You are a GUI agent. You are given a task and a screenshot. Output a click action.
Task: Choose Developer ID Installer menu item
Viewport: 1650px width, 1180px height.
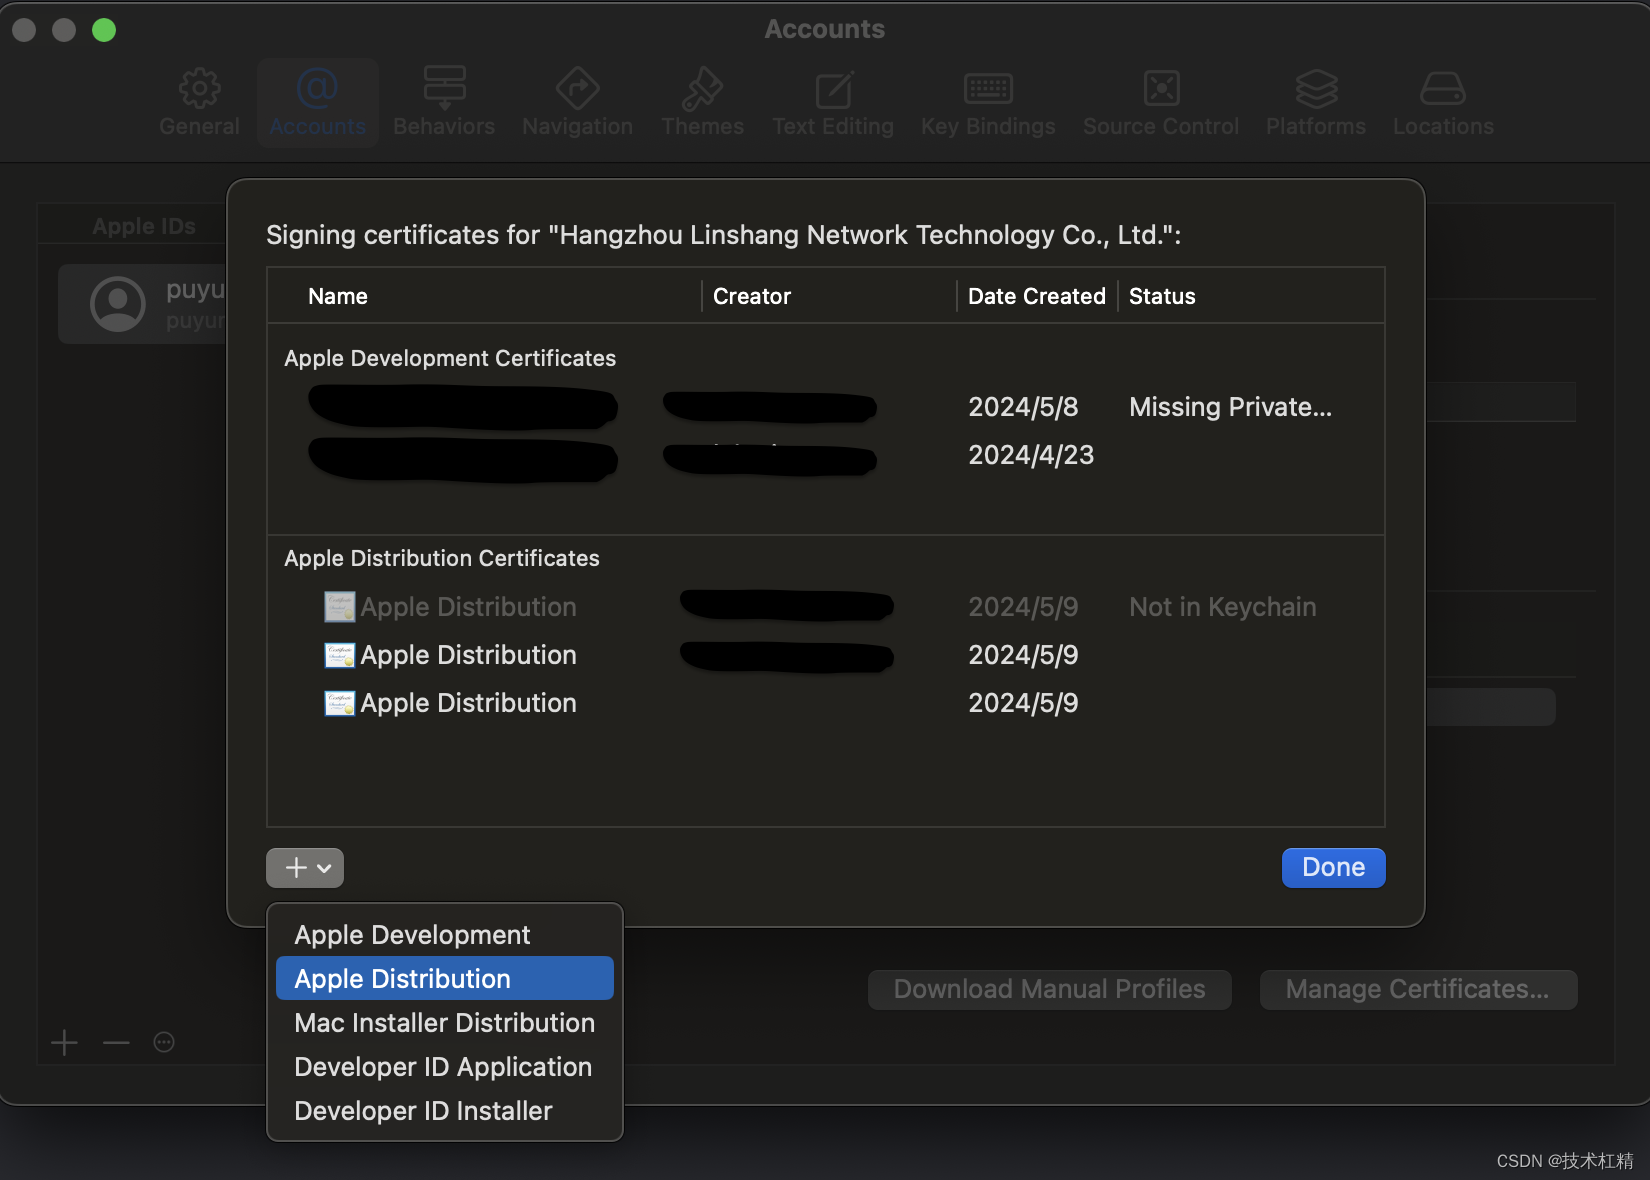click(x=445, y=1111)
